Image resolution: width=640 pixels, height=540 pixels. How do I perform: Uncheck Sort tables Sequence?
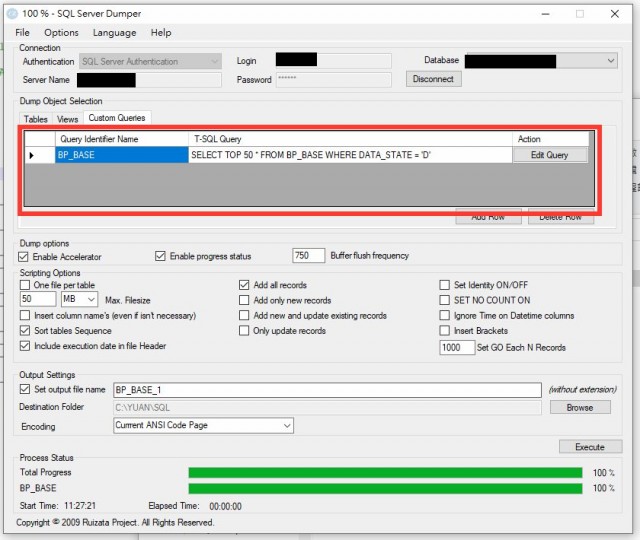coord(25,331)
